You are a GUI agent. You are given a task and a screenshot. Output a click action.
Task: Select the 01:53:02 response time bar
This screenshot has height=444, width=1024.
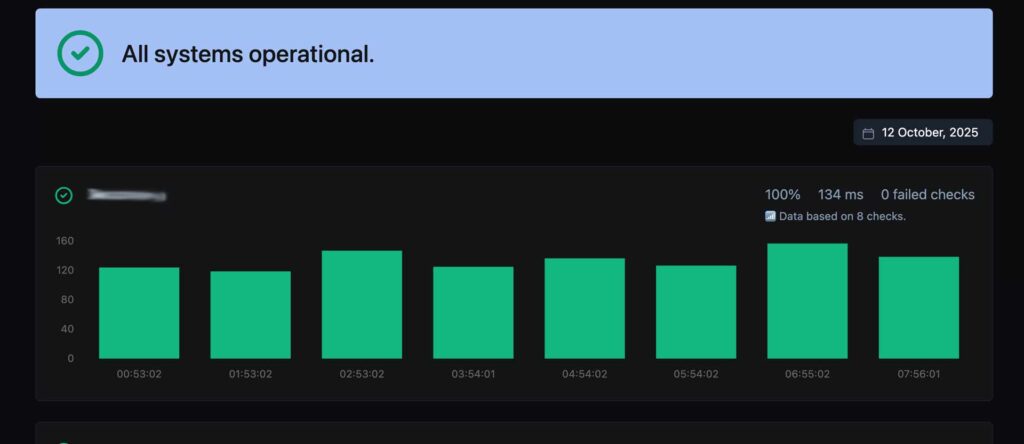(250, 315)
